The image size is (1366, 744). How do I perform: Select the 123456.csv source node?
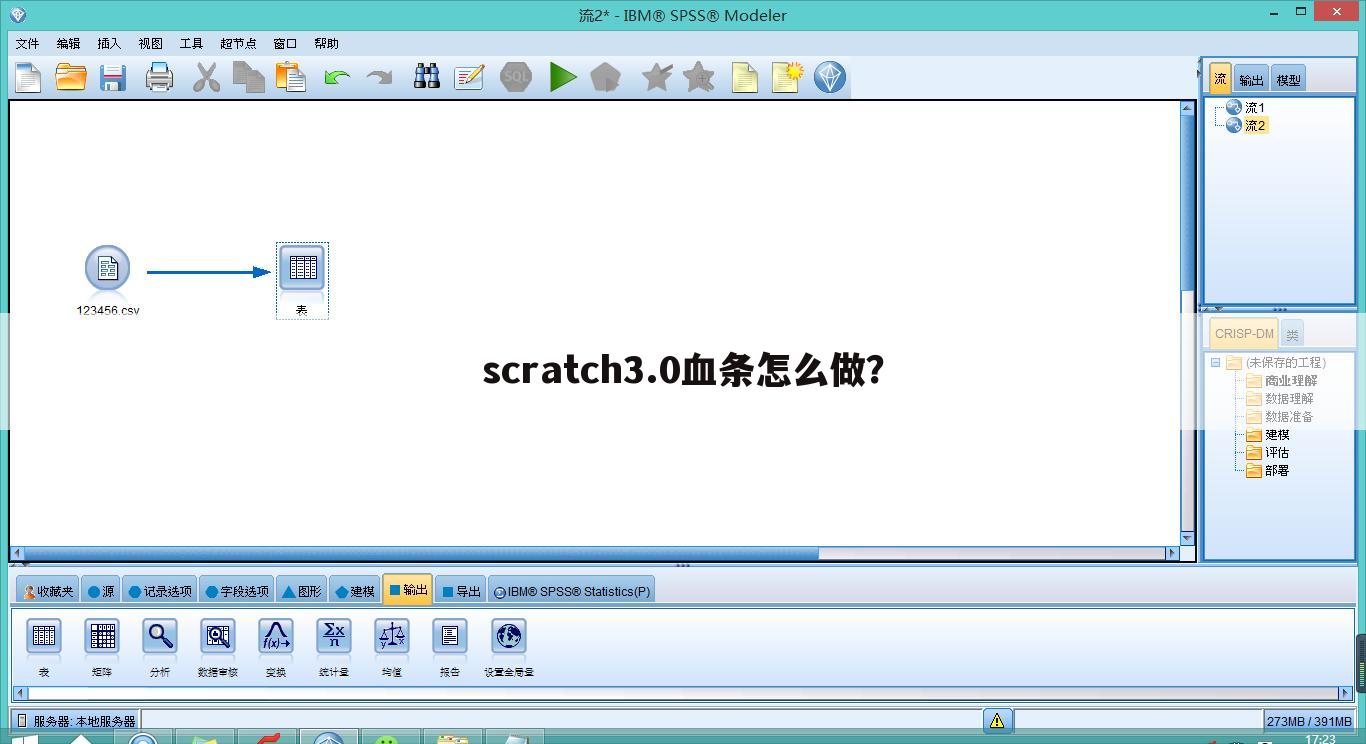tap(107, 269)
